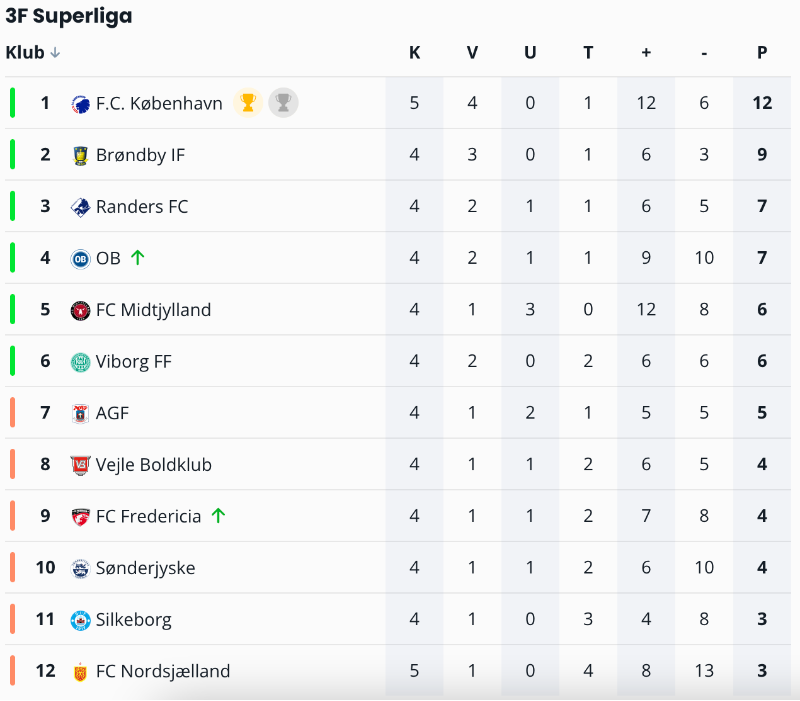800x701 pixels.
Task: Click the gold trophy icon
Action: tap(247, 102)
